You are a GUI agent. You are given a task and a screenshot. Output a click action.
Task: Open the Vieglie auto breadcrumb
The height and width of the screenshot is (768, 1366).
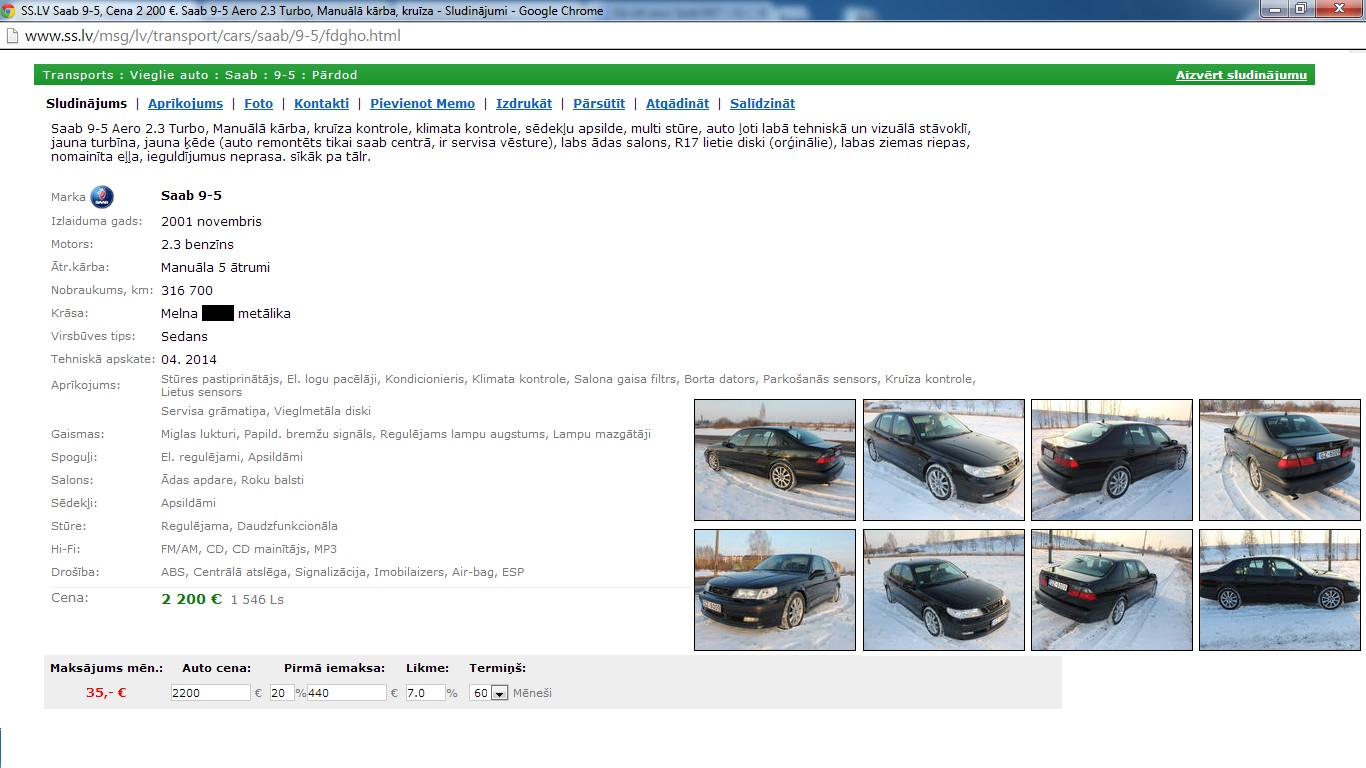click(x=167, y=75)
